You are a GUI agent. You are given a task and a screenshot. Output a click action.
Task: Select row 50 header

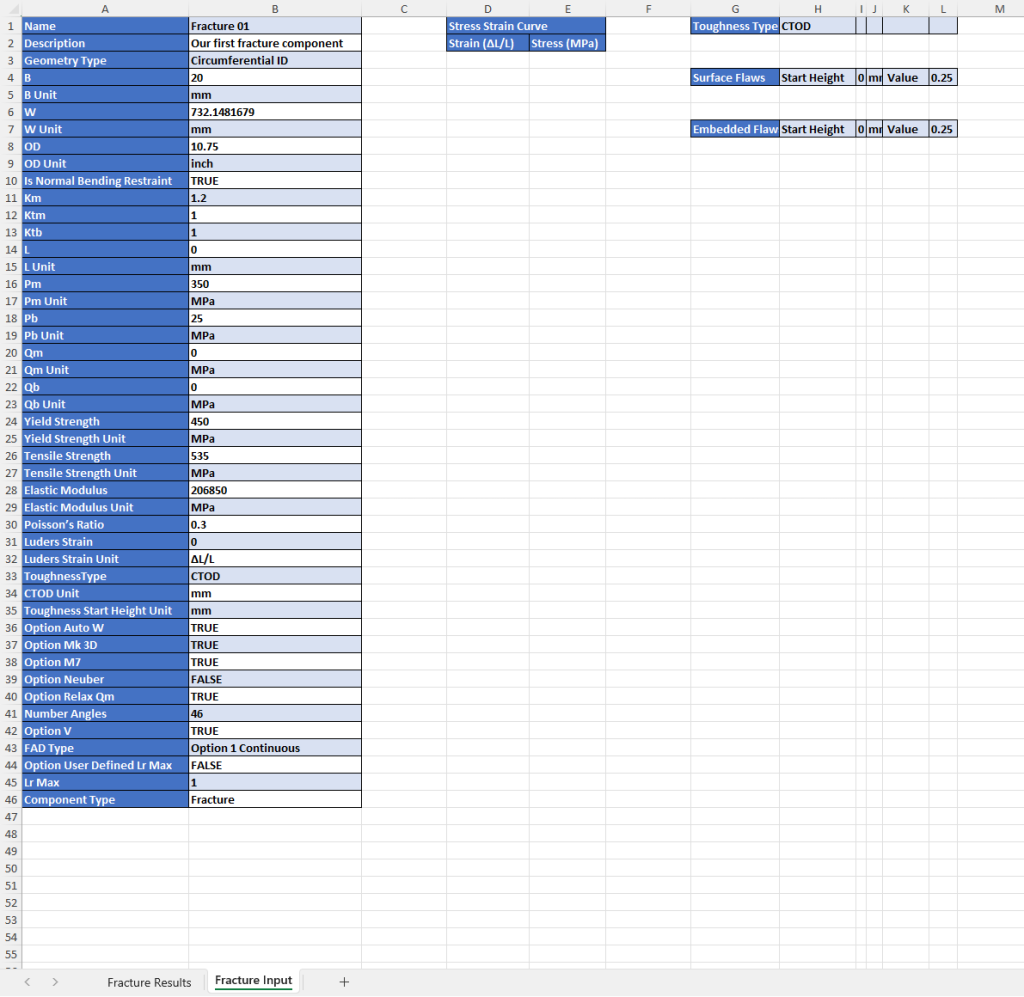[11, 869]
